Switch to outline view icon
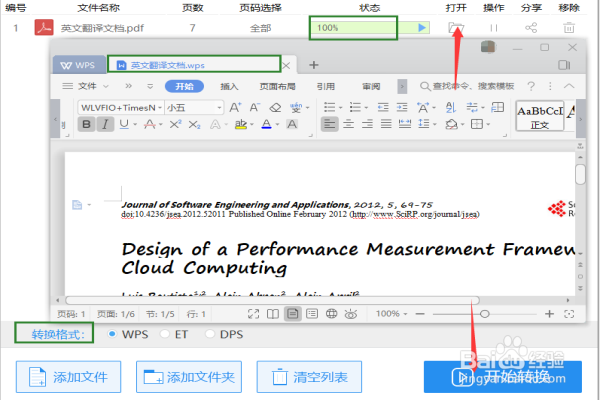The image size is (600, 400). pyautogui.click(x=312, y=314)
